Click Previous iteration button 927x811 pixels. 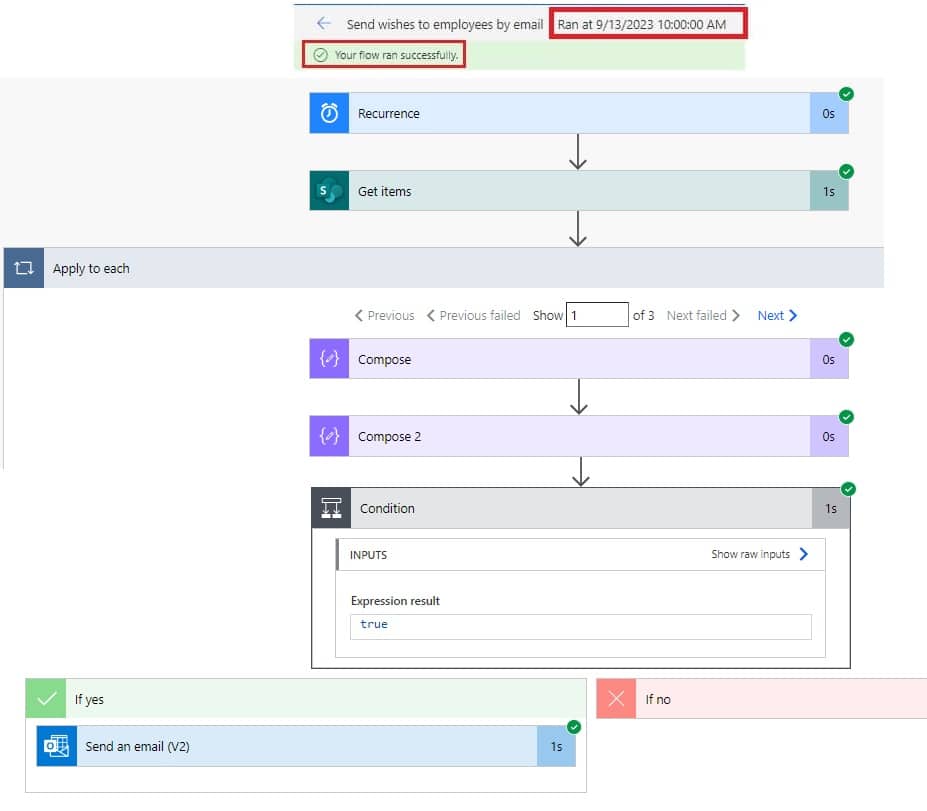pos(384,316)
